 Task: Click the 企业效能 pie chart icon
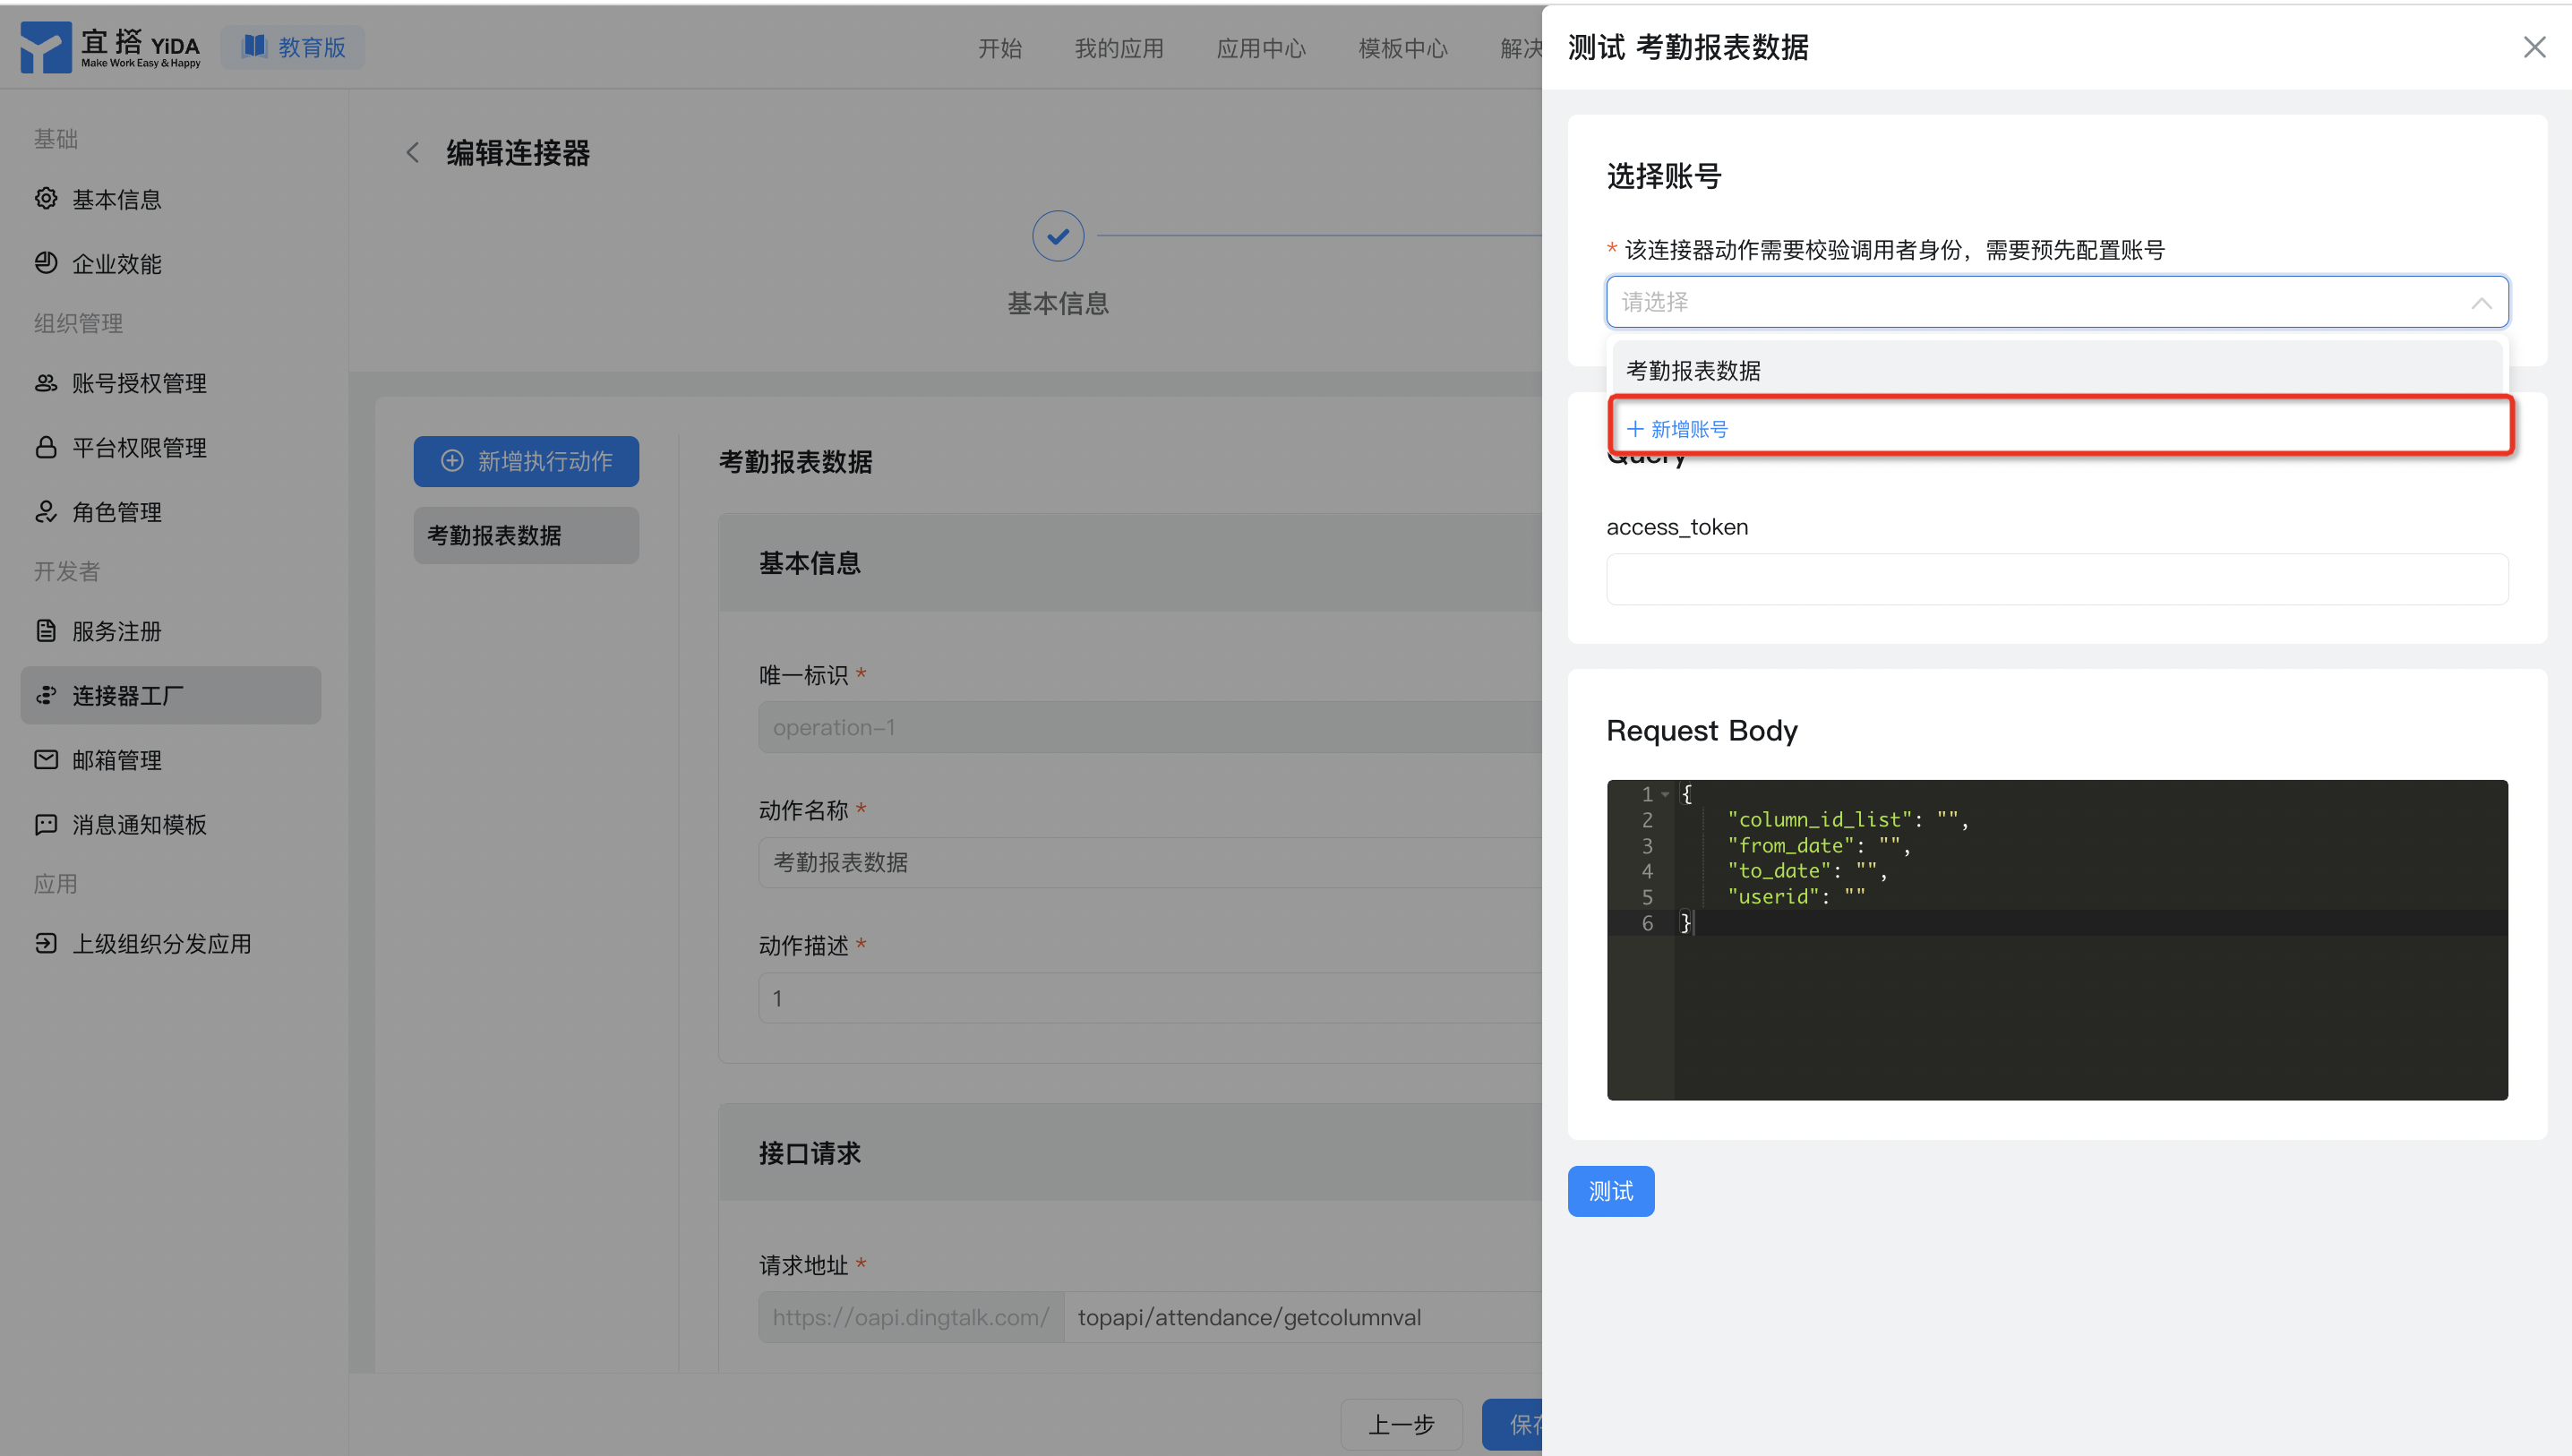click(46, 263)
